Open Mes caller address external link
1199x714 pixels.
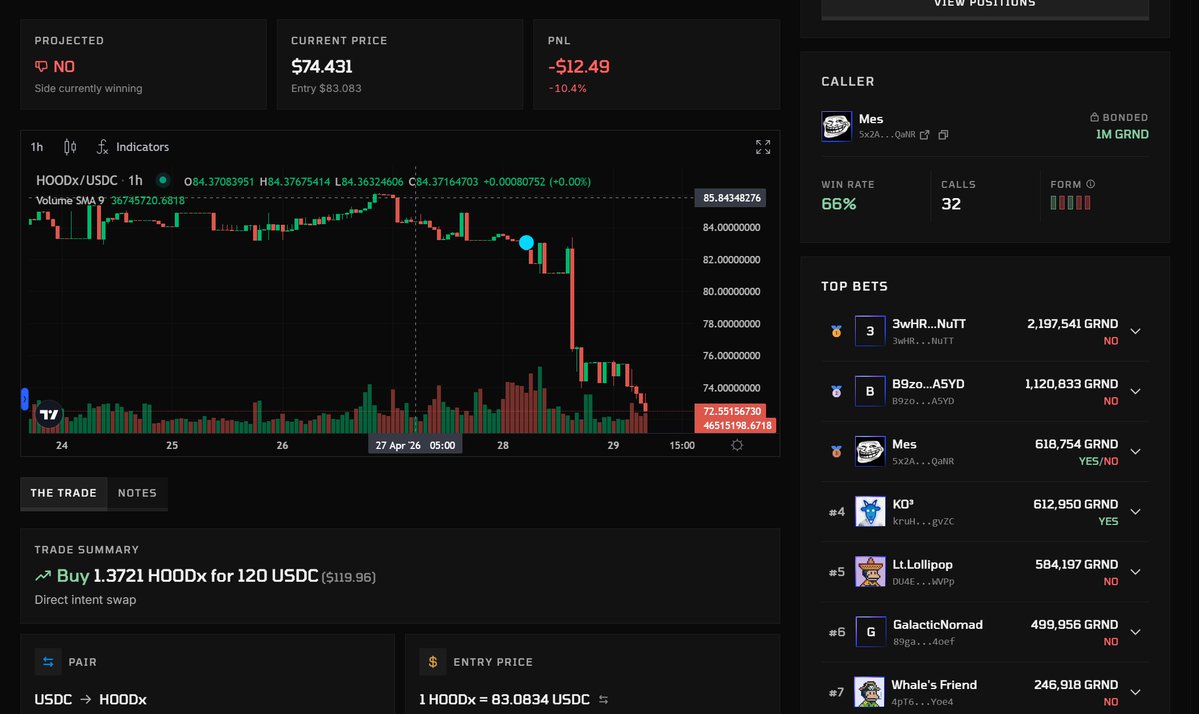pos(924,135)
